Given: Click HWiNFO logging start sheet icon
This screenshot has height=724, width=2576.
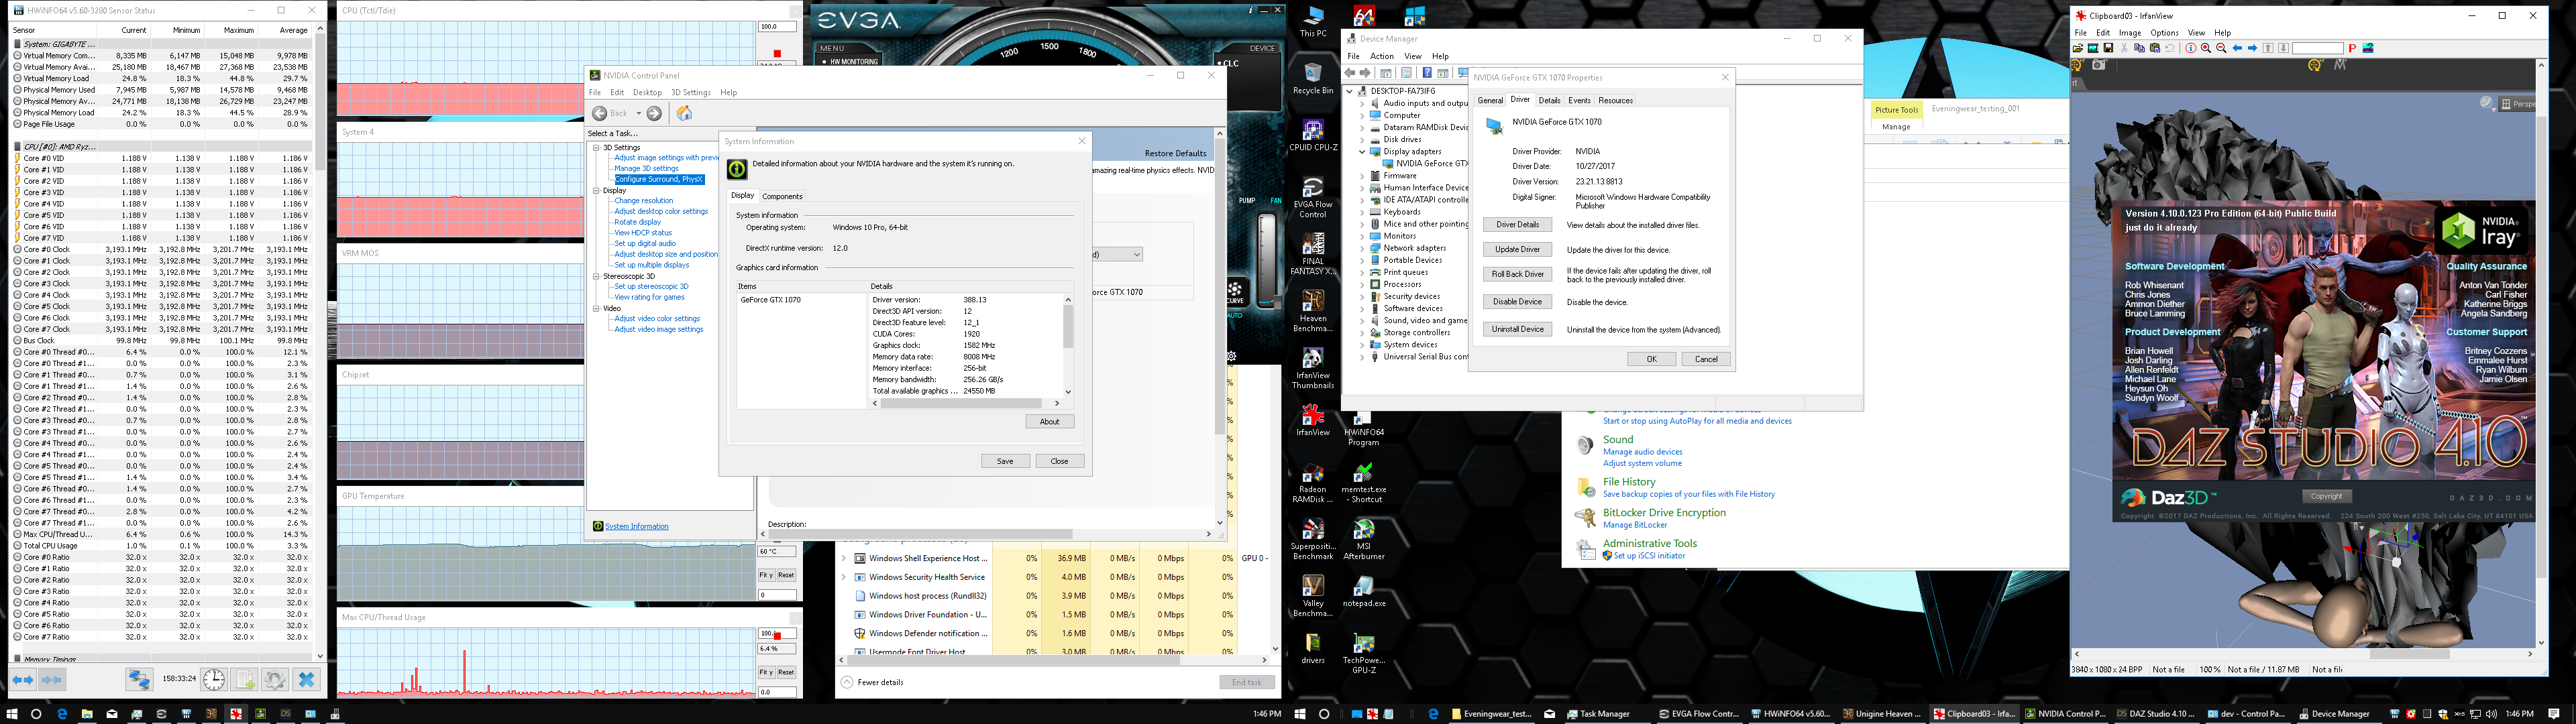Looking at the screenshot, I should click(245, 680).
